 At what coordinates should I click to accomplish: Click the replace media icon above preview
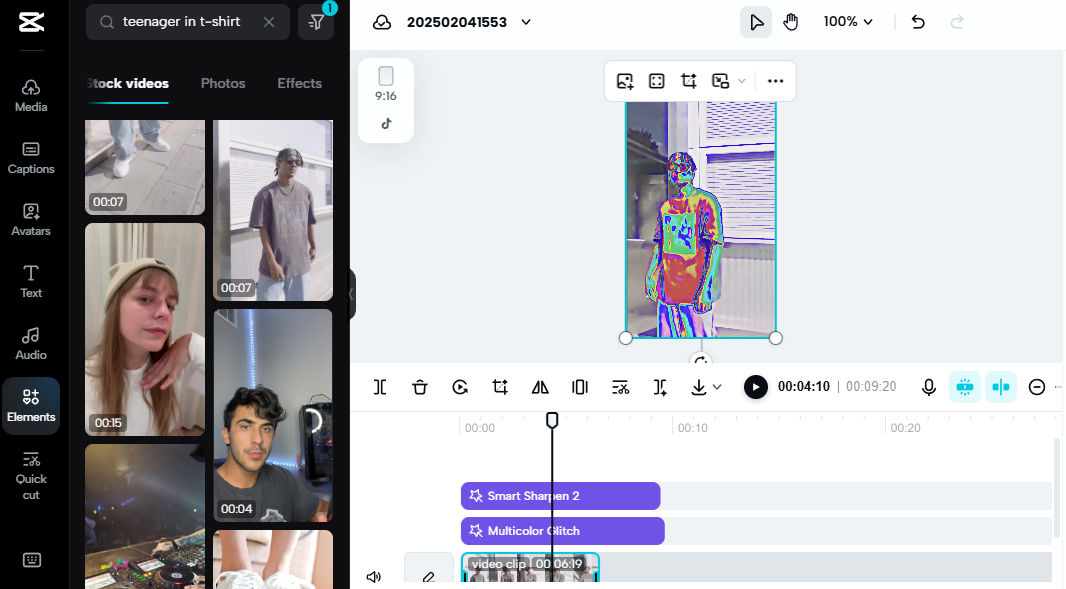(625, 81)
